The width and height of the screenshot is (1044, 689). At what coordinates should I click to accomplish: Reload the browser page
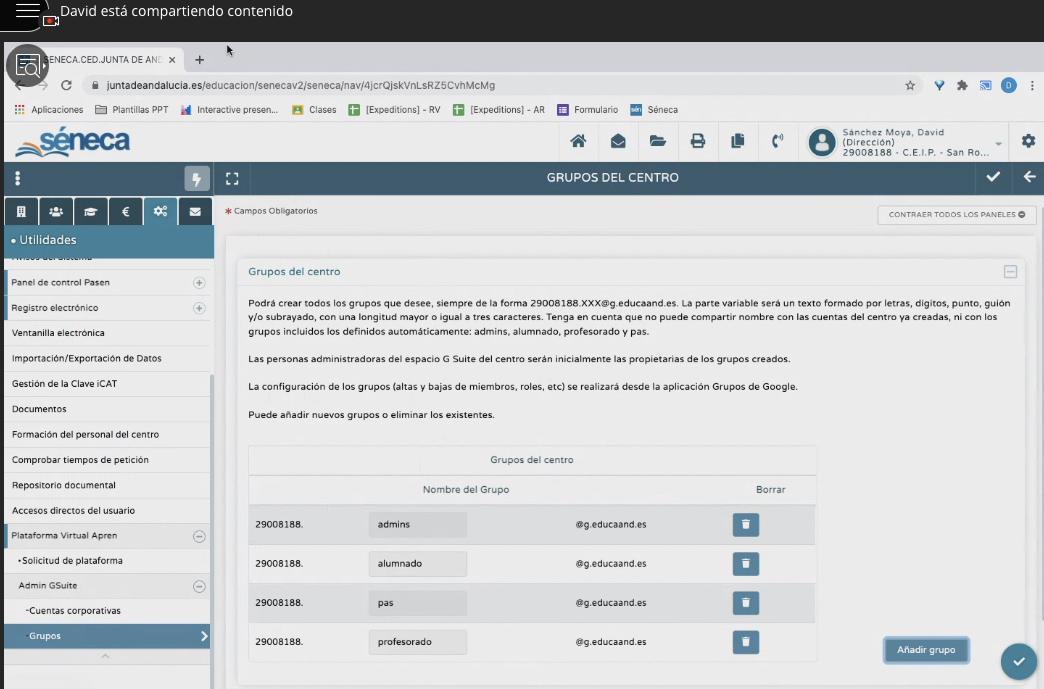pos(66,85)
